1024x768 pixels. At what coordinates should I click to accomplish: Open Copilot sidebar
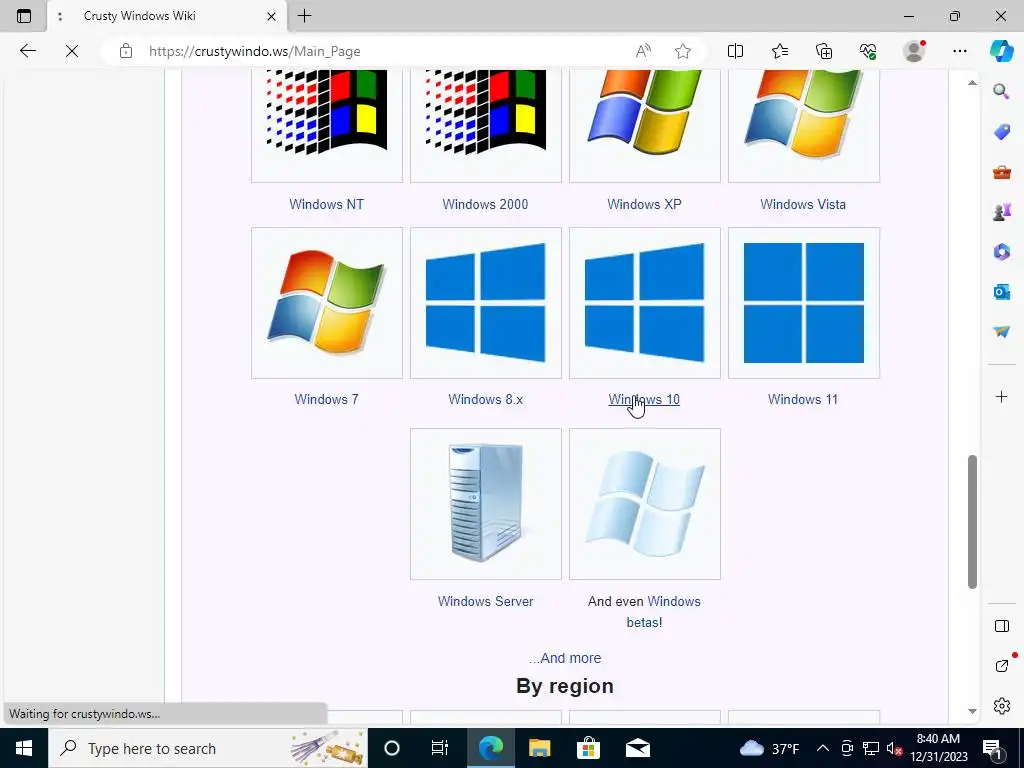(1002, 51)
